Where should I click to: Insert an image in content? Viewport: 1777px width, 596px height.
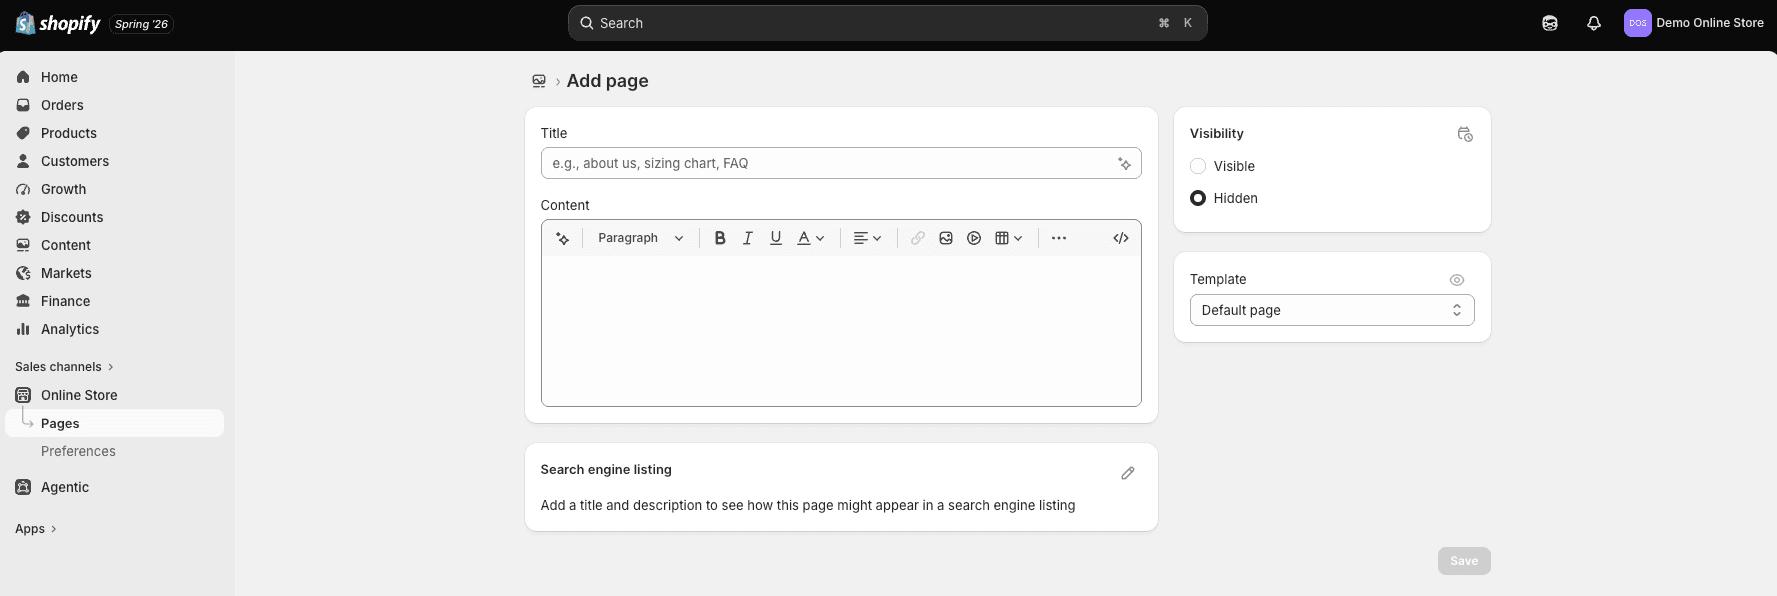click(x=946, y=238)
